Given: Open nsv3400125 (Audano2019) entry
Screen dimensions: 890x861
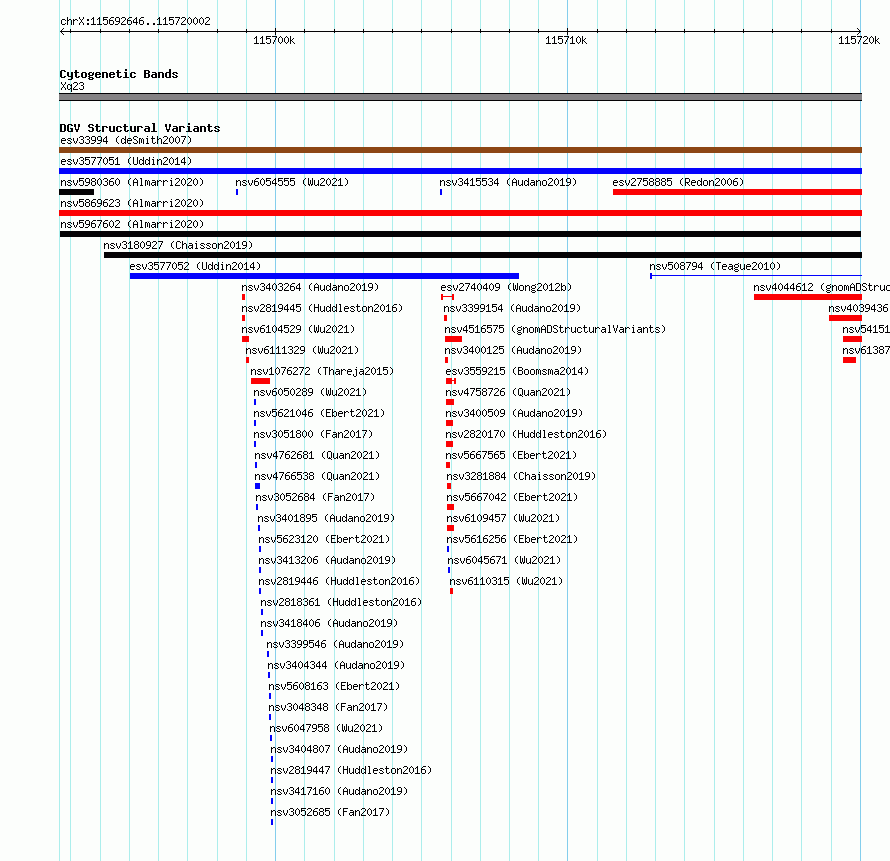Looking at the screenshot, I should point(513,350).
